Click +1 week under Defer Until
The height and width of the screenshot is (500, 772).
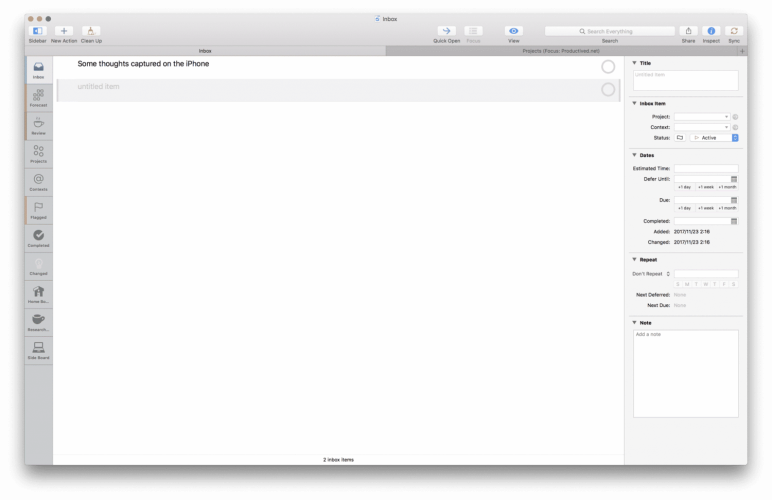pyautogui.click(x=706, y=187)
